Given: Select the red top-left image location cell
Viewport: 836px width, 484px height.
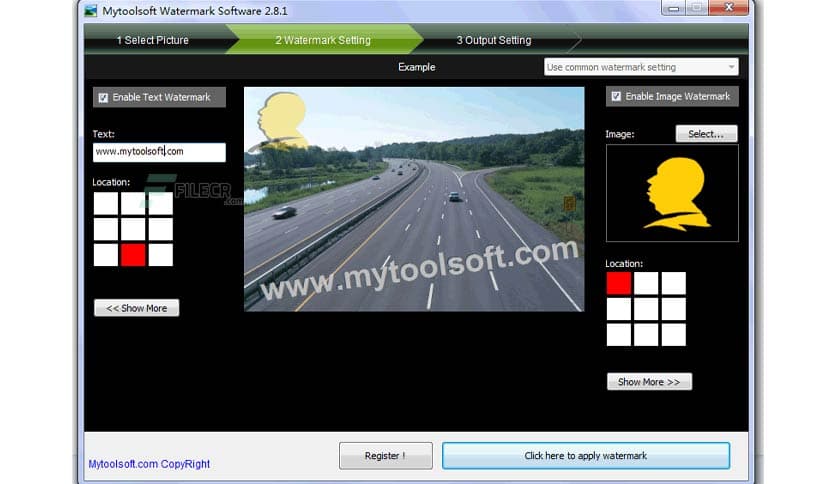Looking at the screenshot, I should click(618, 283).
